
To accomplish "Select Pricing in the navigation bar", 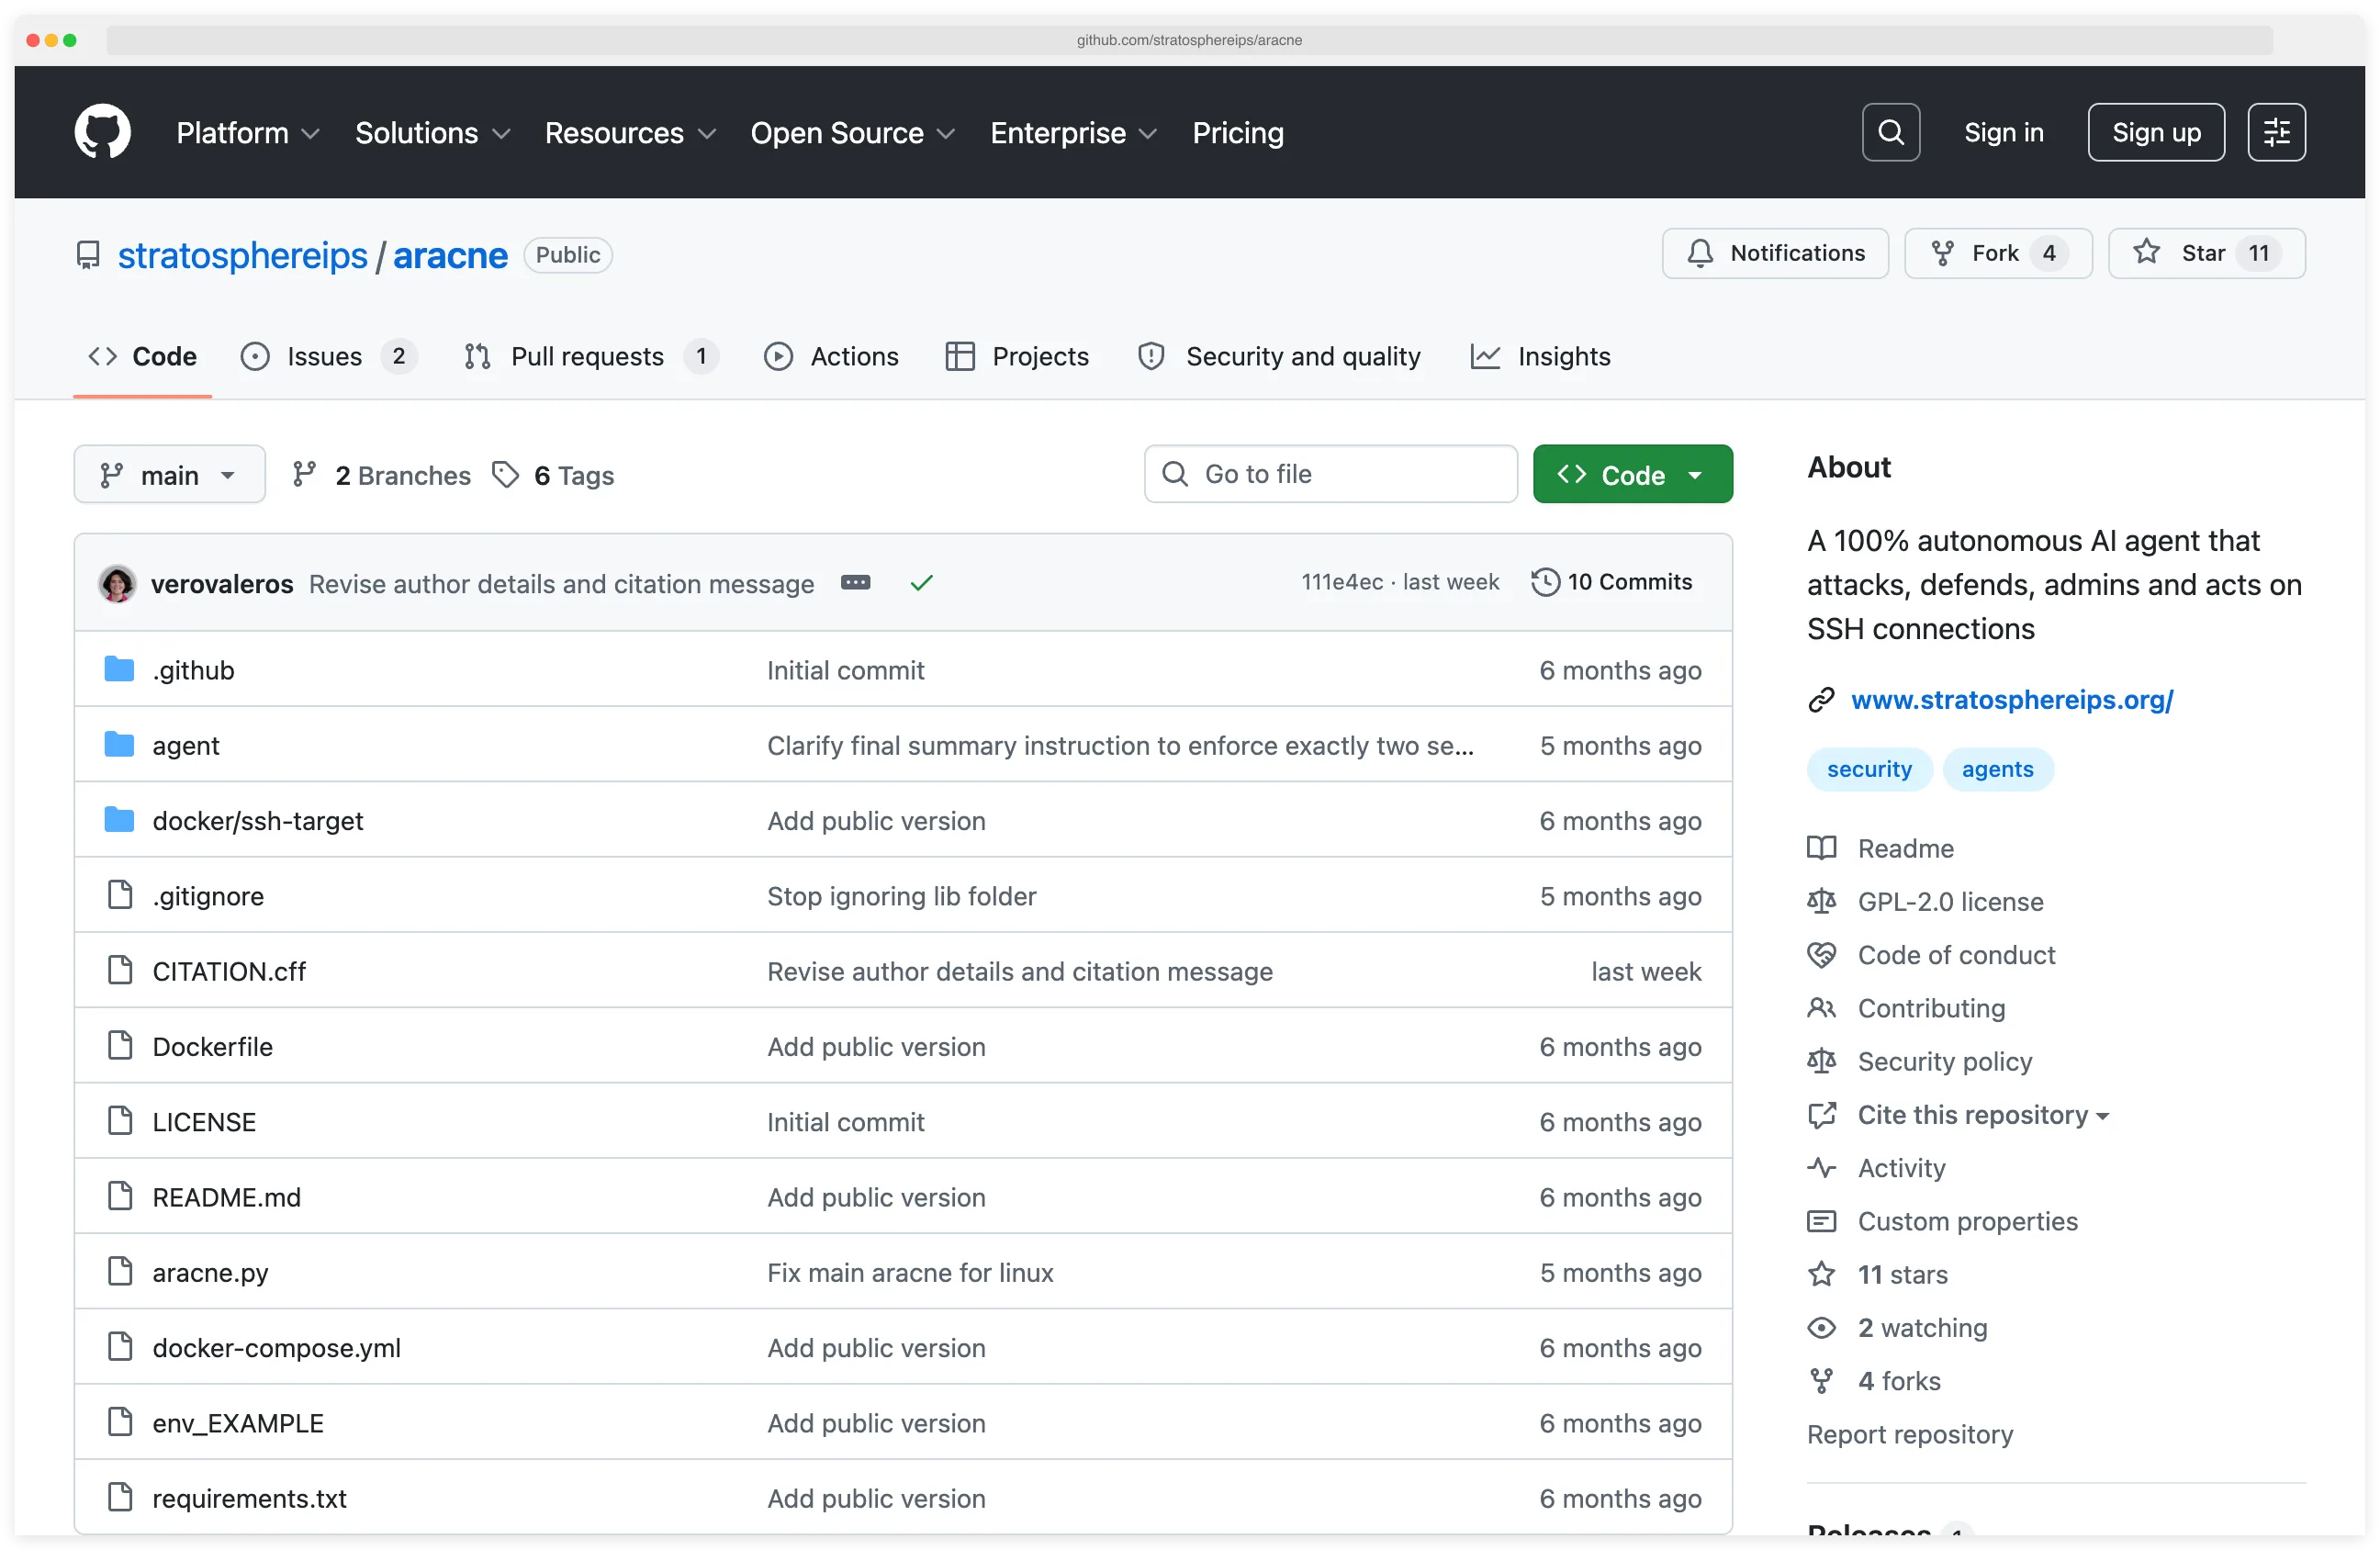I will click(1237, 132).
